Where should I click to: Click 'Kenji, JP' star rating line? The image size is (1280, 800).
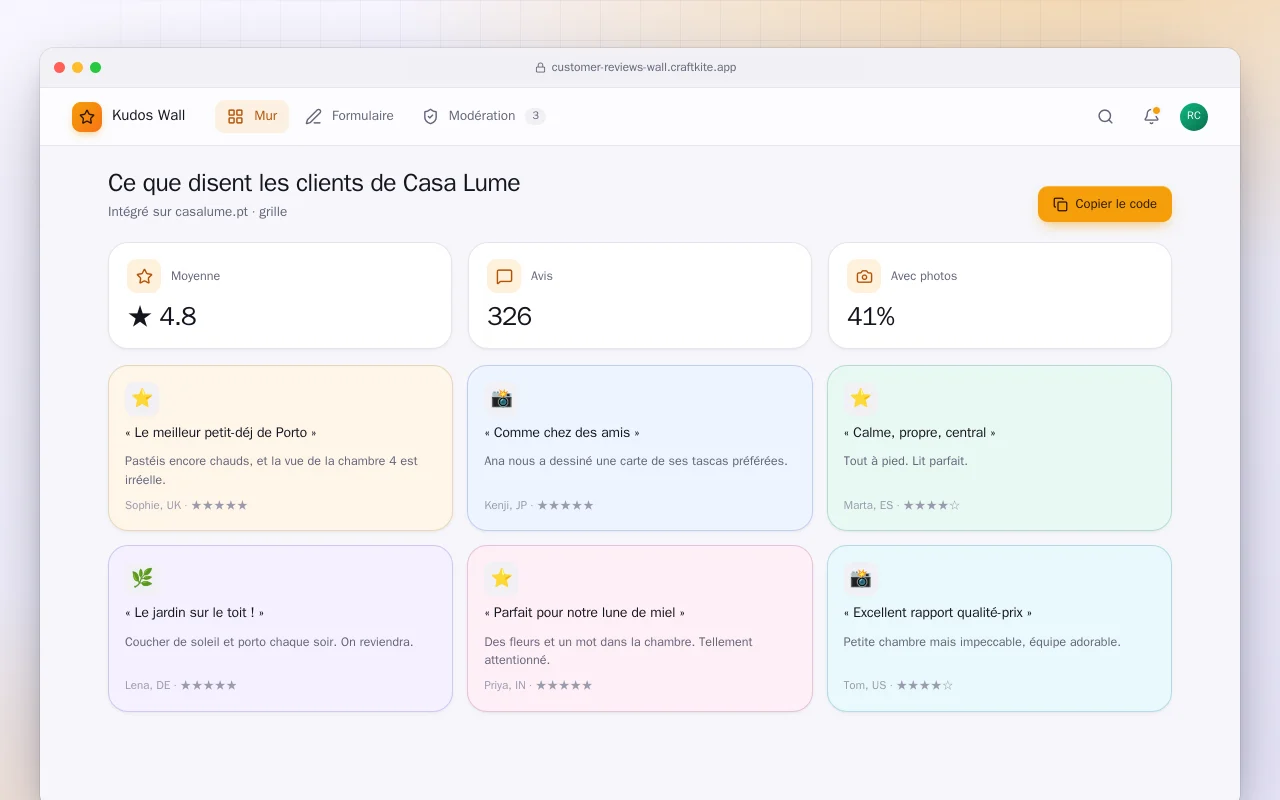[539, 506]
